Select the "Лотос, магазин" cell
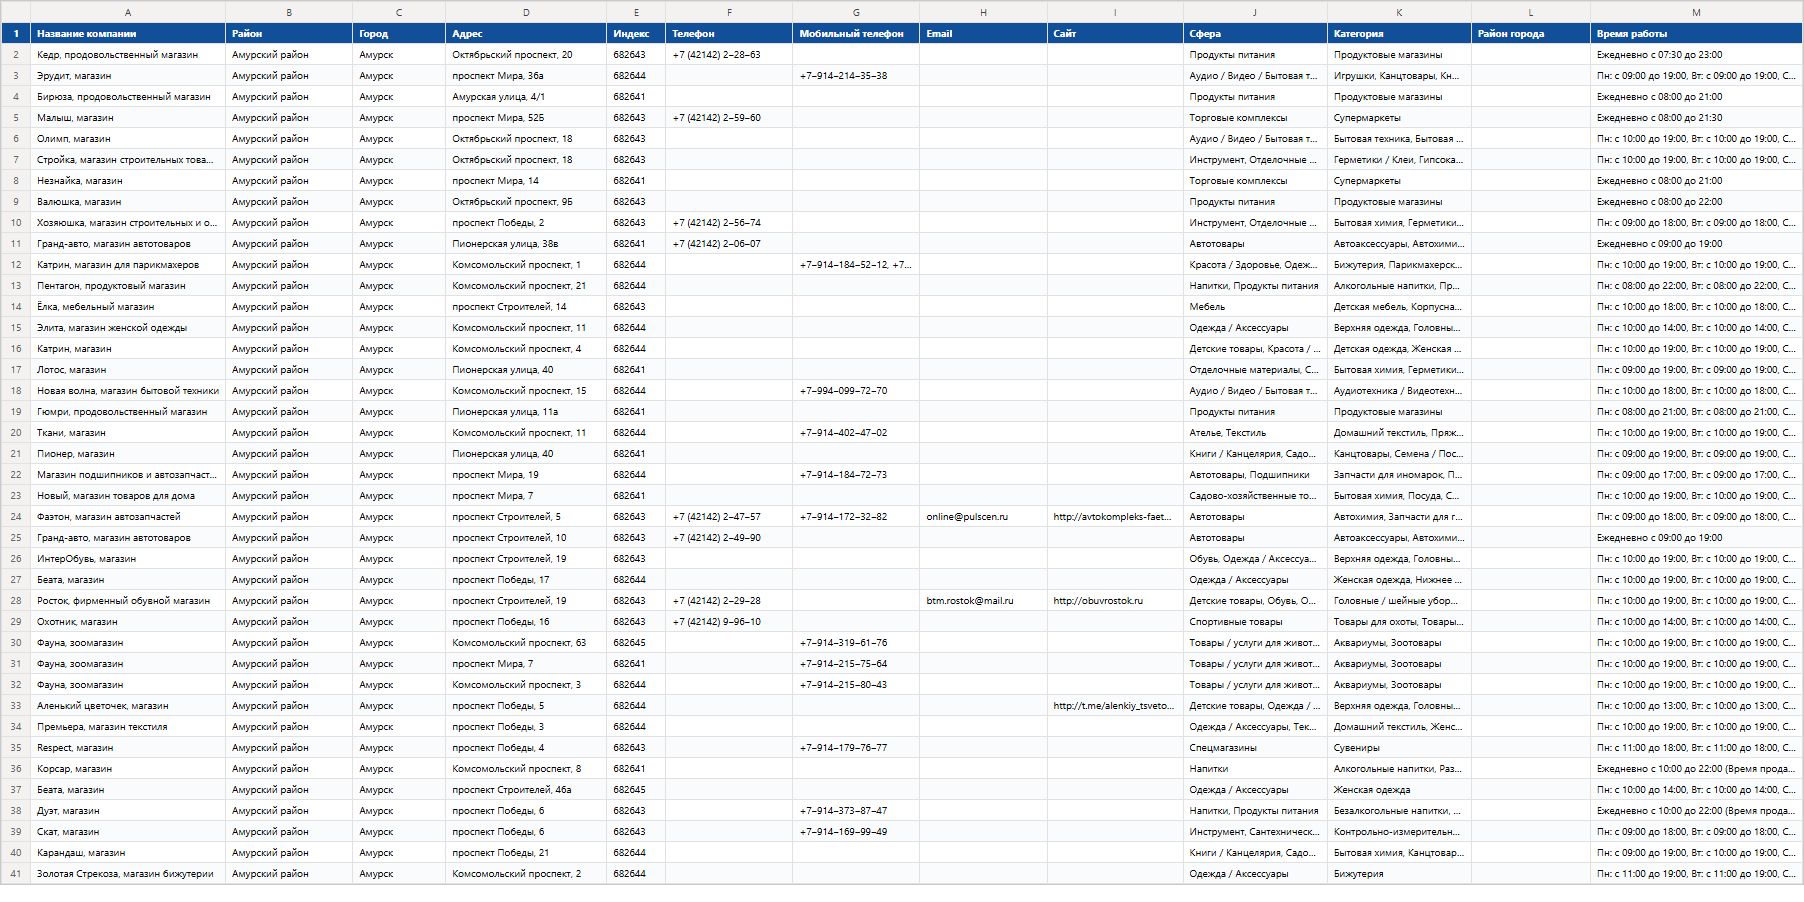This screenshot has width=1804, height=902. (x=128, y=370)
